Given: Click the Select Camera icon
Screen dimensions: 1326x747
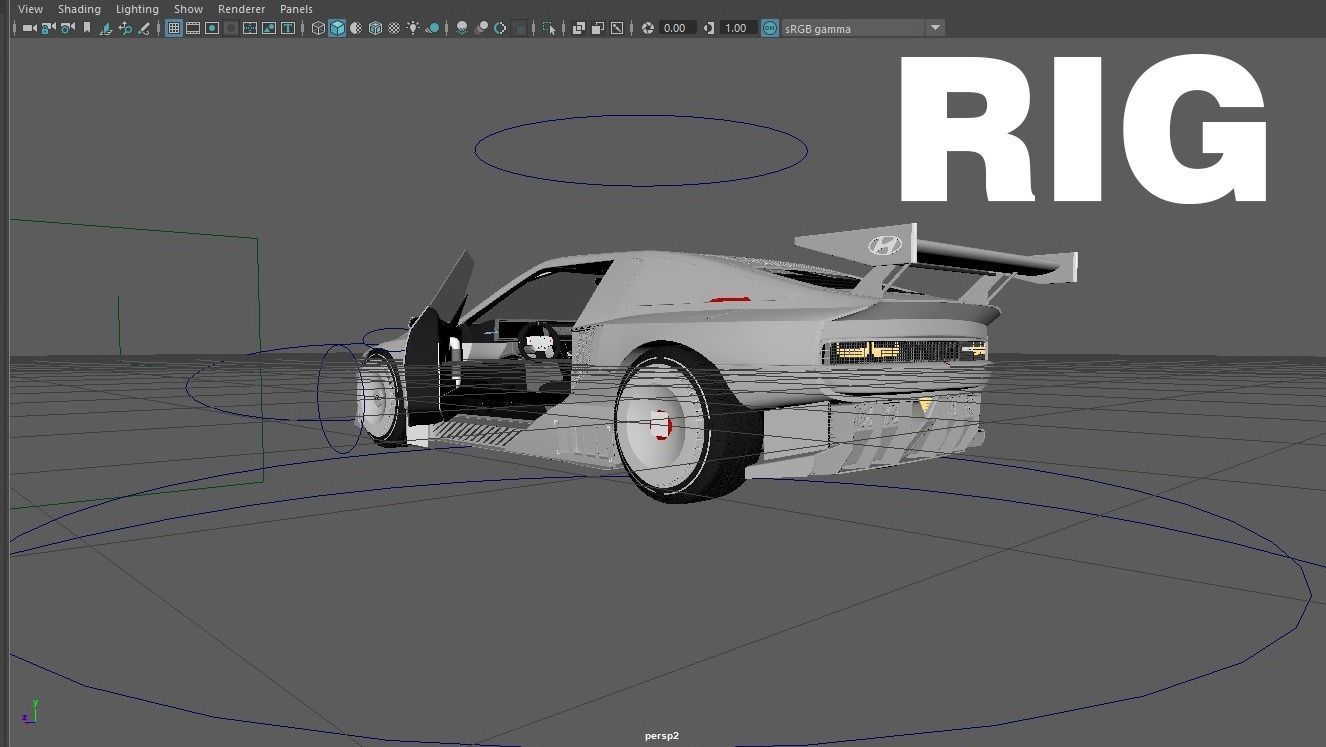Looking at the screenshot, I should coord(29,28).
